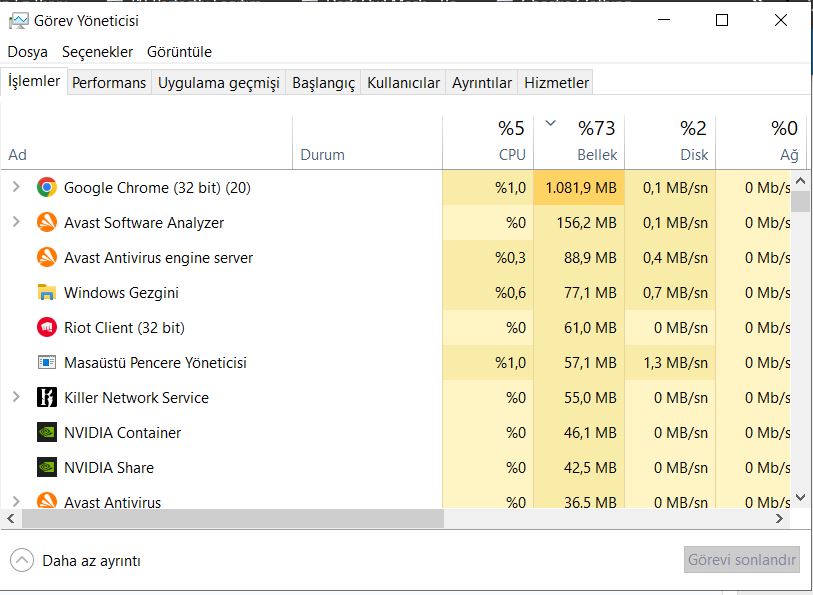Click the NVIDIA Container icon

[x=46, y=432]
